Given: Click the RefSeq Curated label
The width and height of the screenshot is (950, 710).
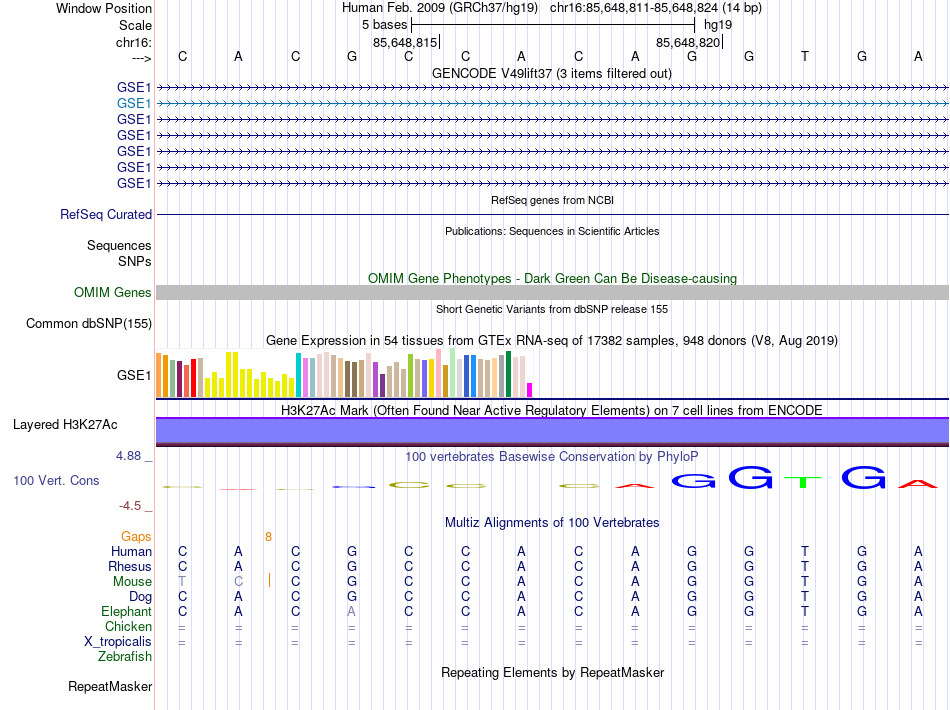Looking at the screenshot, I should pyautogui.click(x=106, y=214).
